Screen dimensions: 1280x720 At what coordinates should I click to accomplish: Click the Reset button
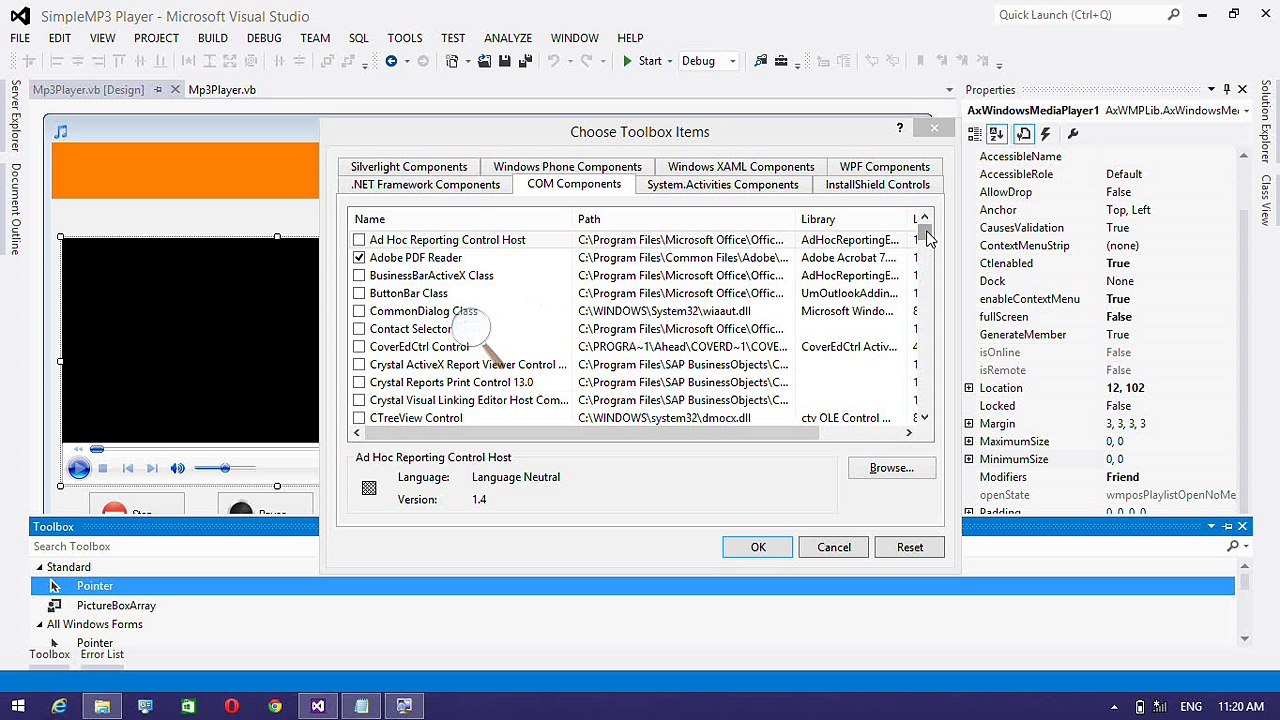click(910, 547)
